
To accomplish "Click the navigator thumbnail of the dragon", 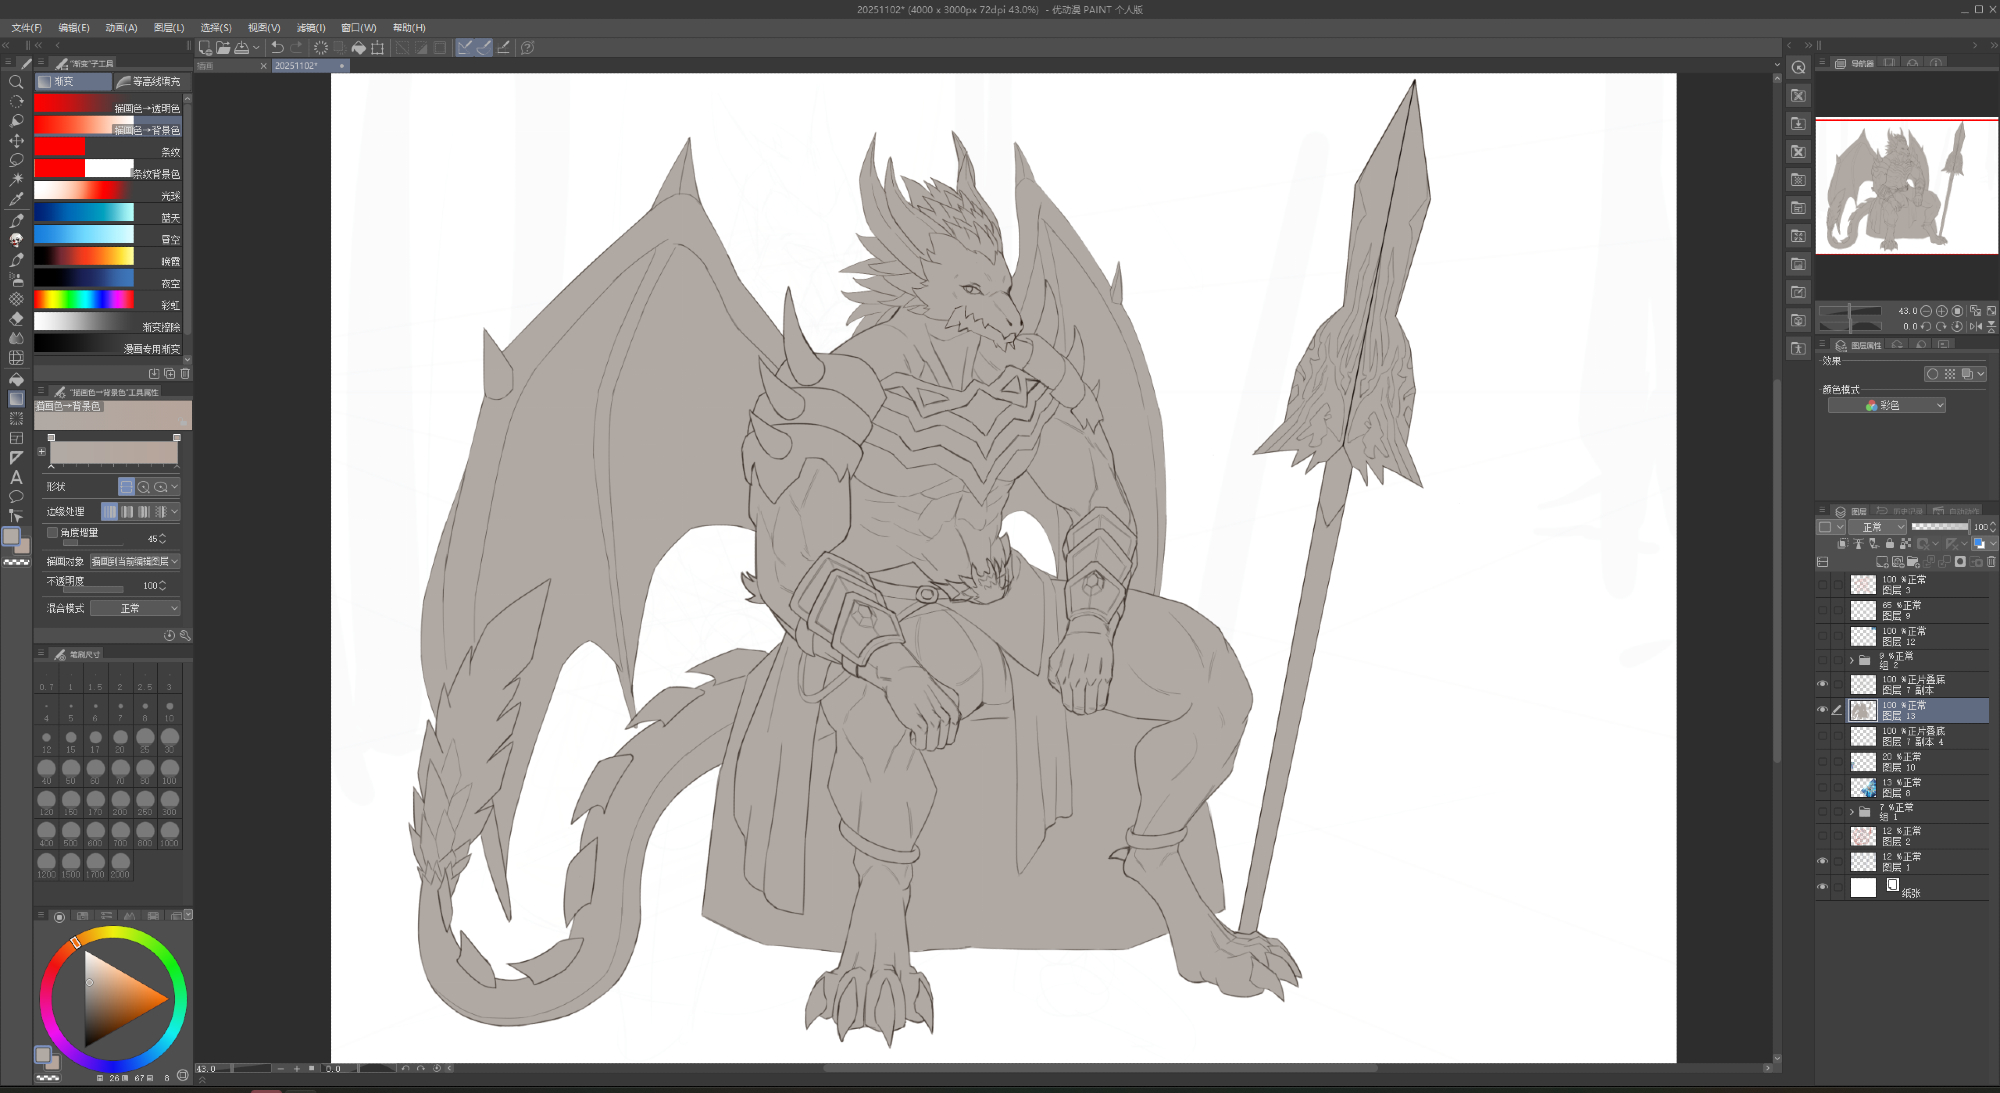I will coord(1905,187).
